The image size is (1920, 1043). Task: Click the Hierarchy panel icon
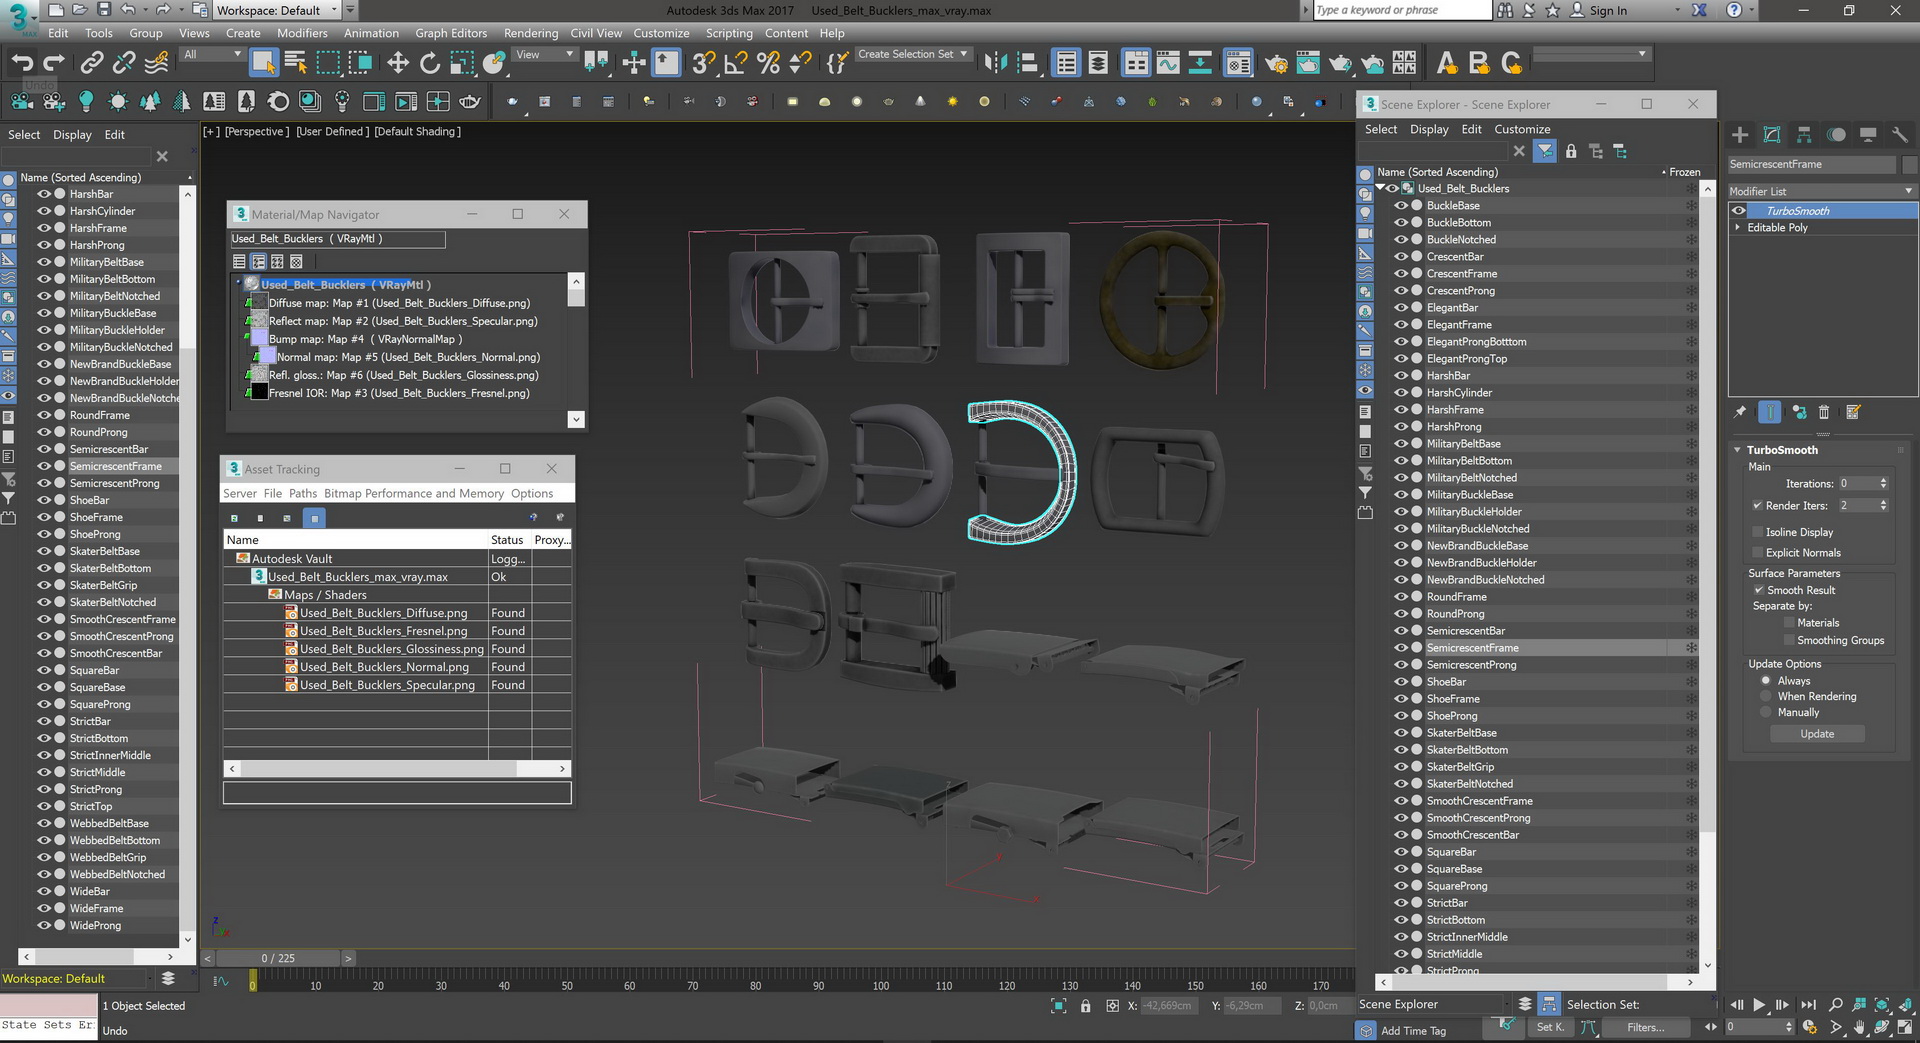1804,134
